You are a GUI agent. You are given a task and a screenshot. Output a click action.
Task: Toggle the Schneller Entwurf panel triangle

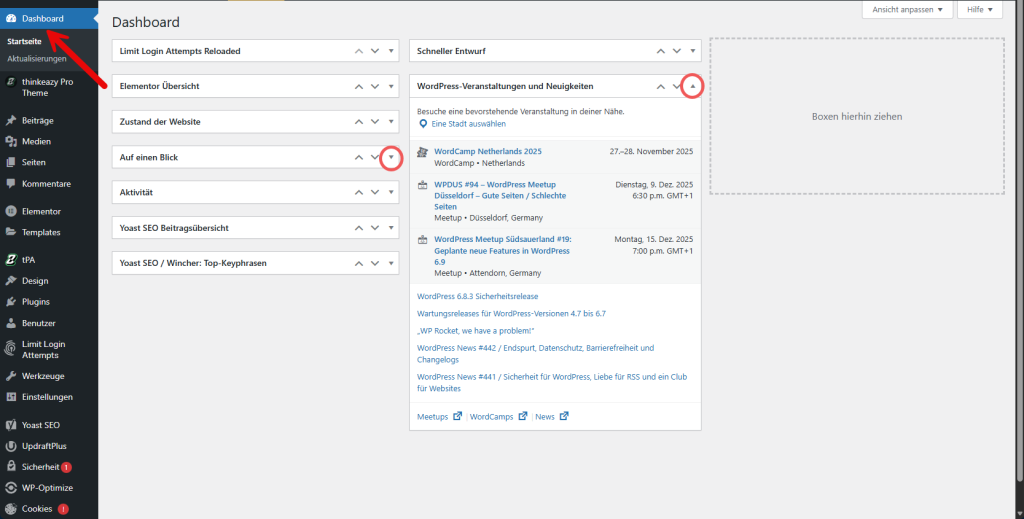point(691,51)
